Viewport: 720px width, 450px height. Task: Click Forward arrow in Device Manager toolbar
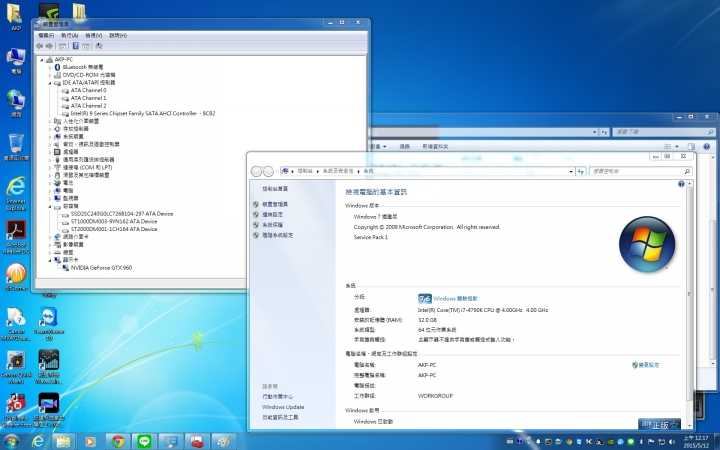(49, 46)
